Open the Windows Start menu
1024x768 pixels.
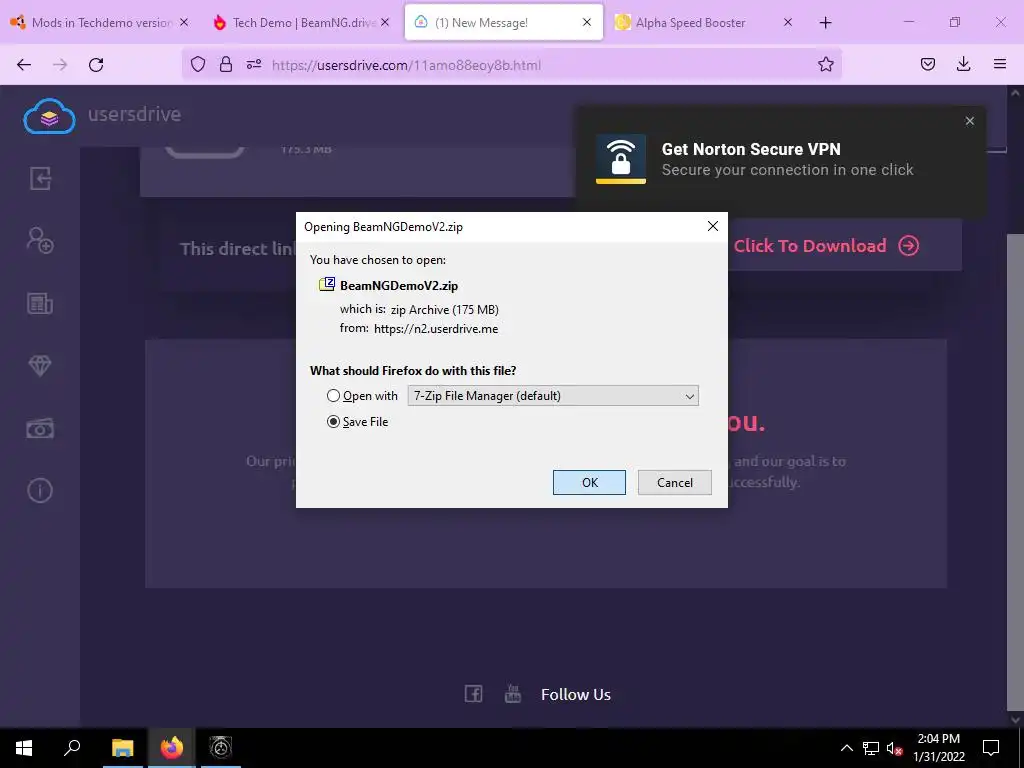24,747
